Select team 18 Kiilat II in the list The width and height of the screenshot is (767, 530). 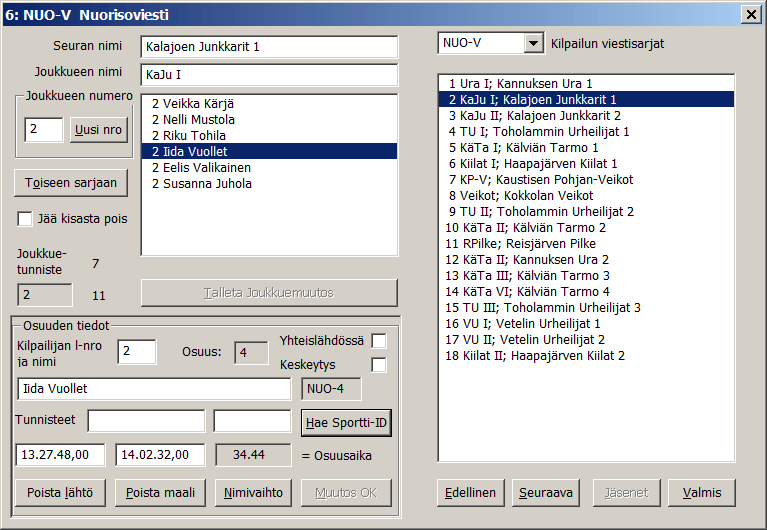pos(536,355)
